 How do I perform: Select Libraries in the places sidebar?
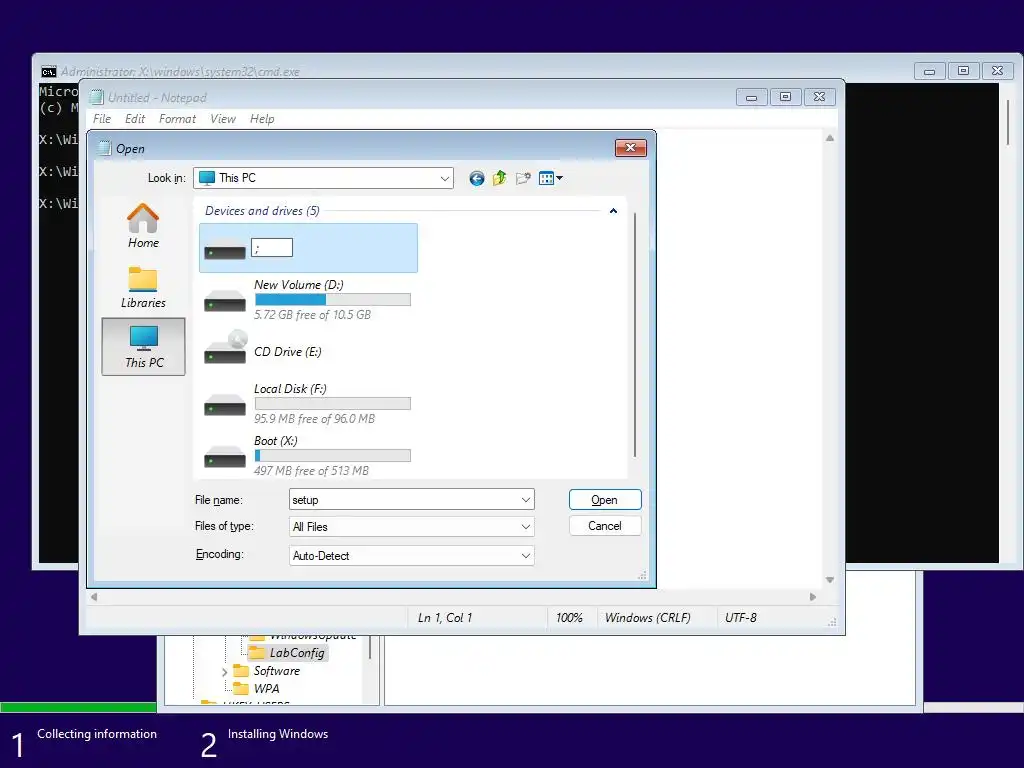coord(143,287)
